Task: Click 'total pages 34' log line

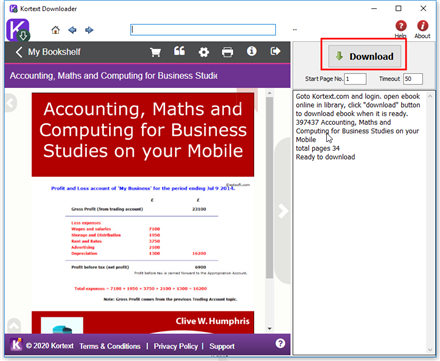Action: click(317, 148)
